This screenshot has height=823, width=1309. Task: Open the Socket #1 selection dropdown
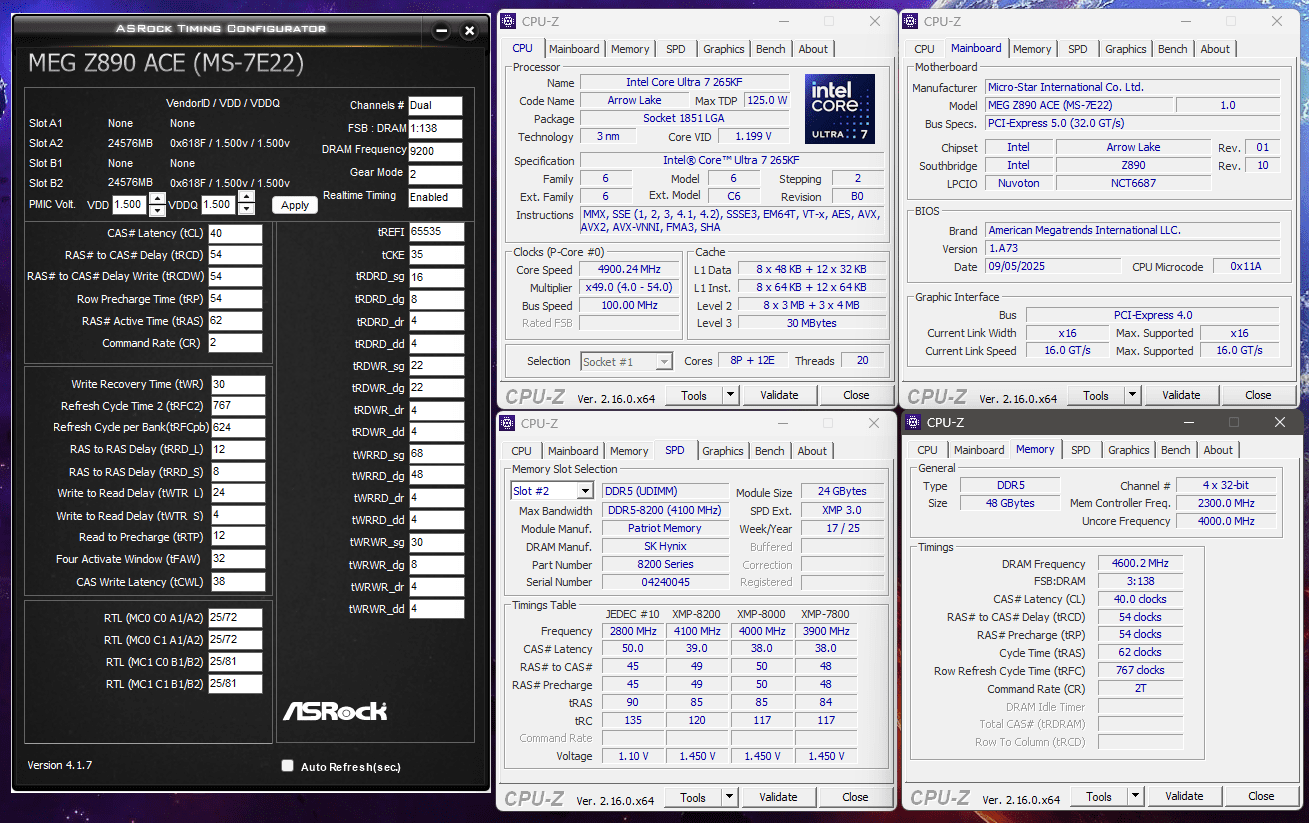[663, 361]
